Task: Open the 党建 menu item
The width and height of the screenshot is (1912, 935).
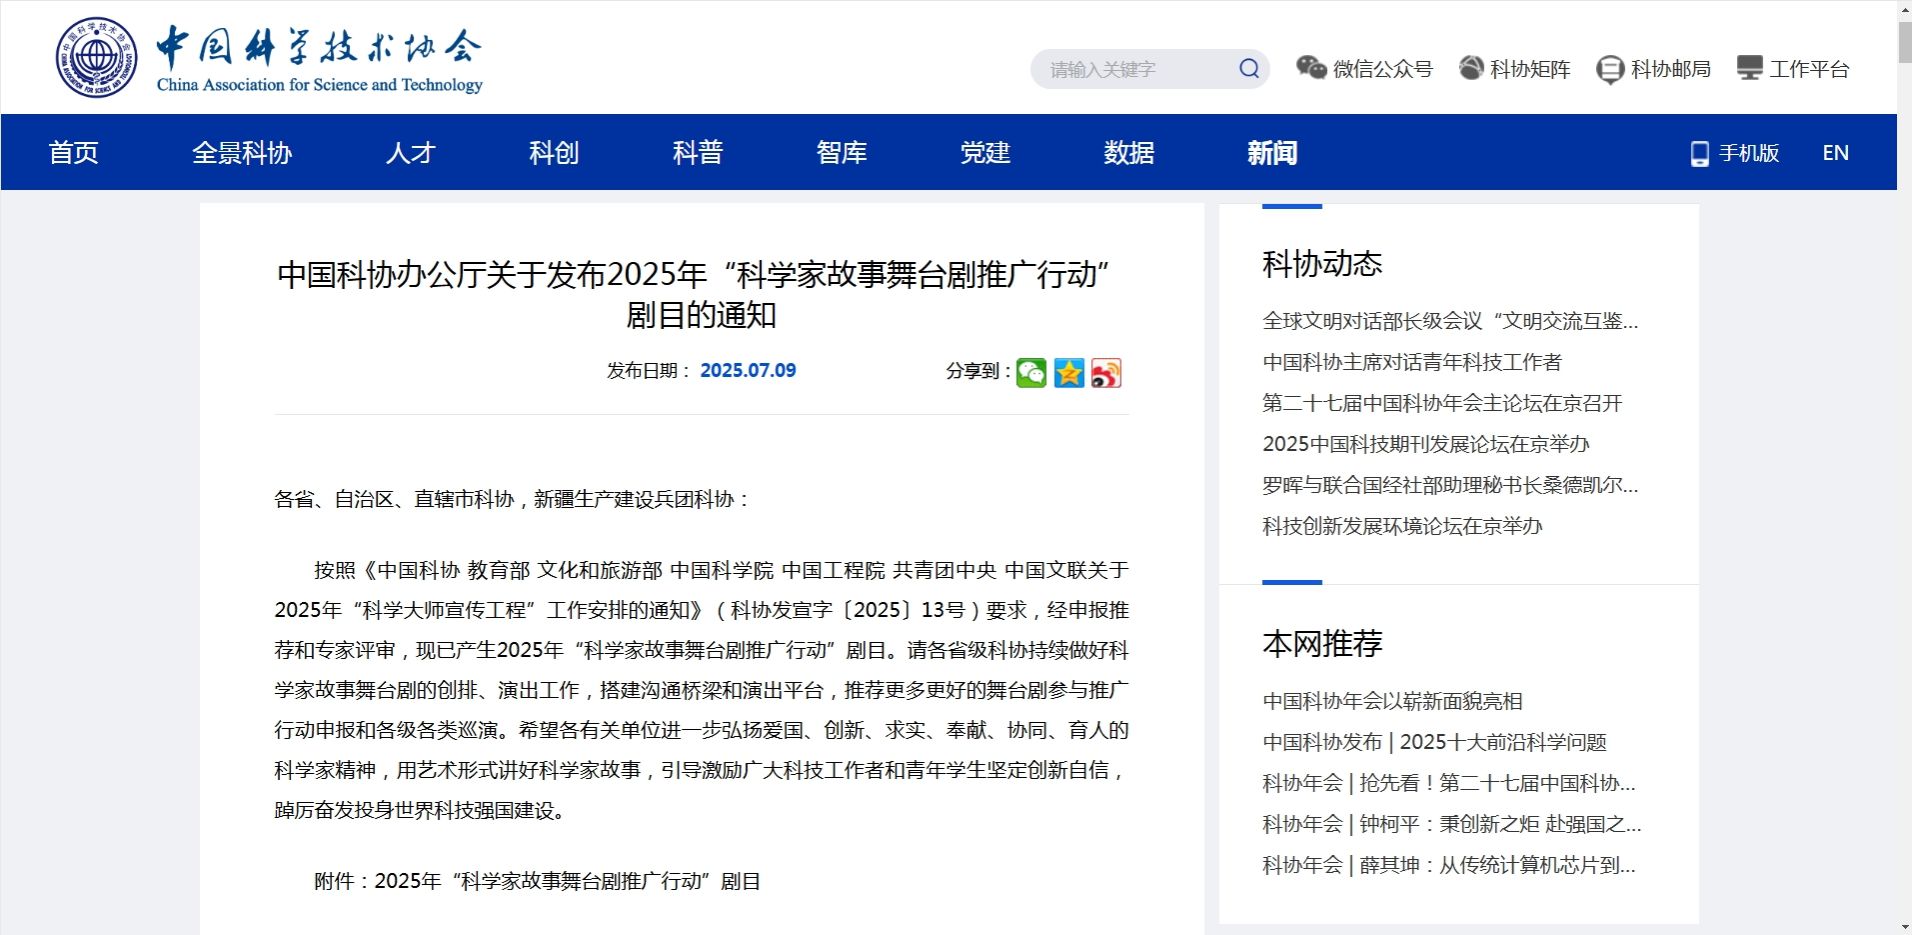Action: coord(985,152)
